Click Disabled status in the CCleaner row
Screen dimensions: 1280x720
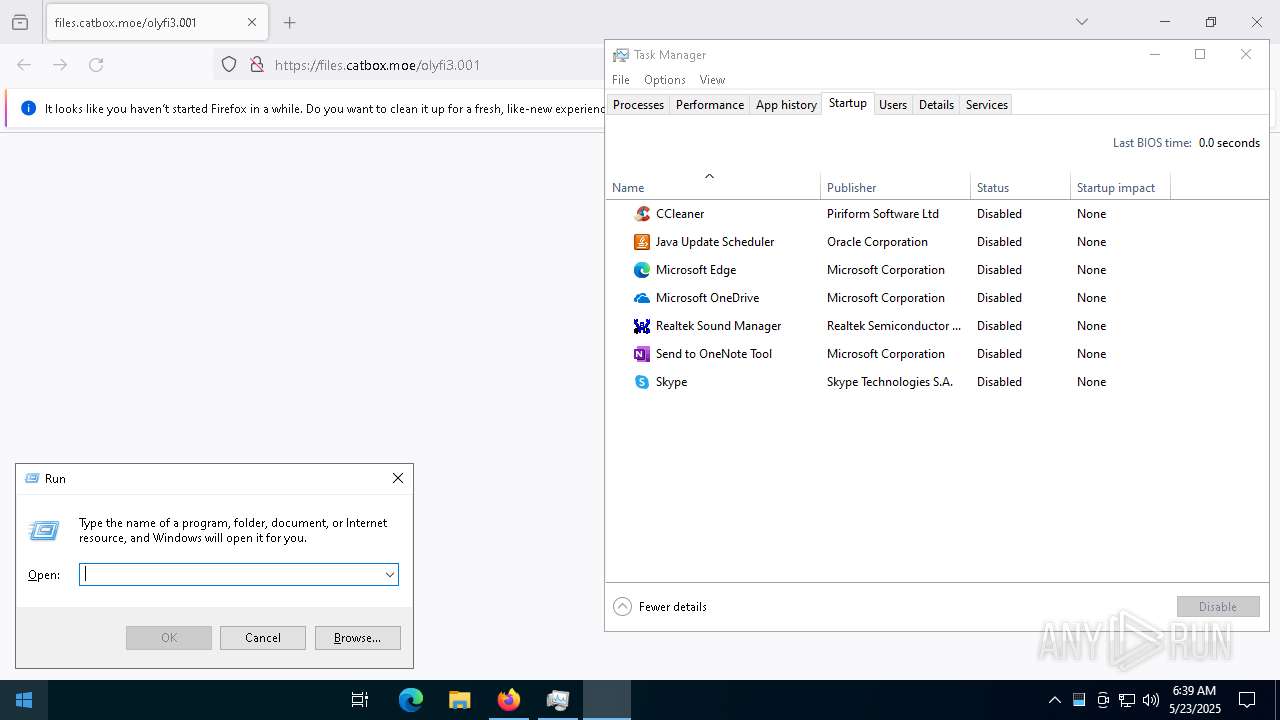[999, 214]
